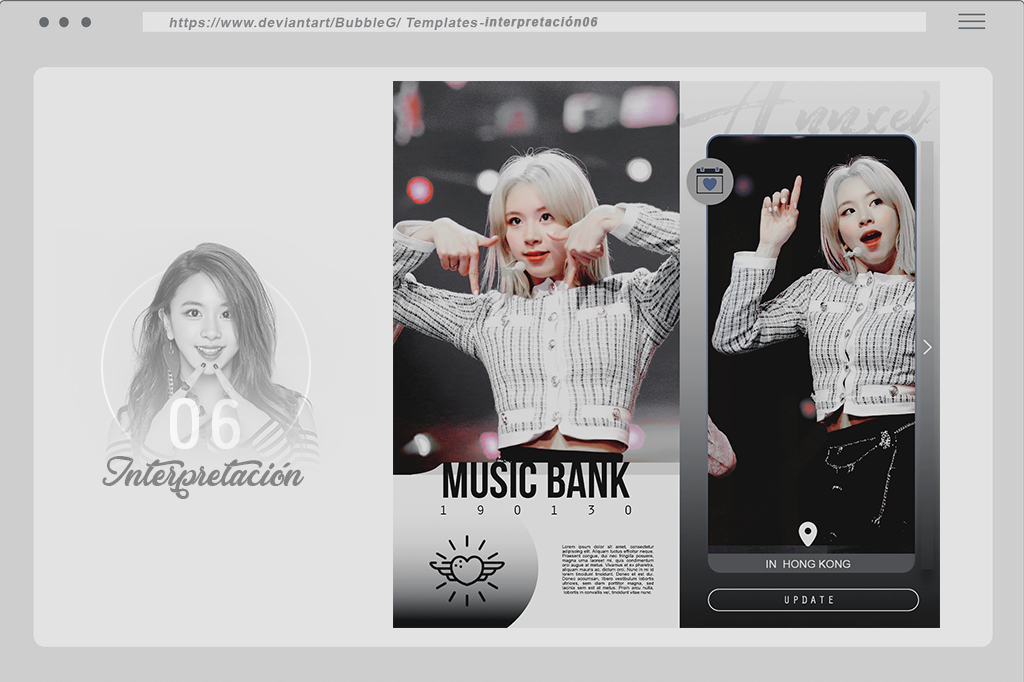Go to next photo with right chevron
1024x682 pixels.
click(927, 347)
